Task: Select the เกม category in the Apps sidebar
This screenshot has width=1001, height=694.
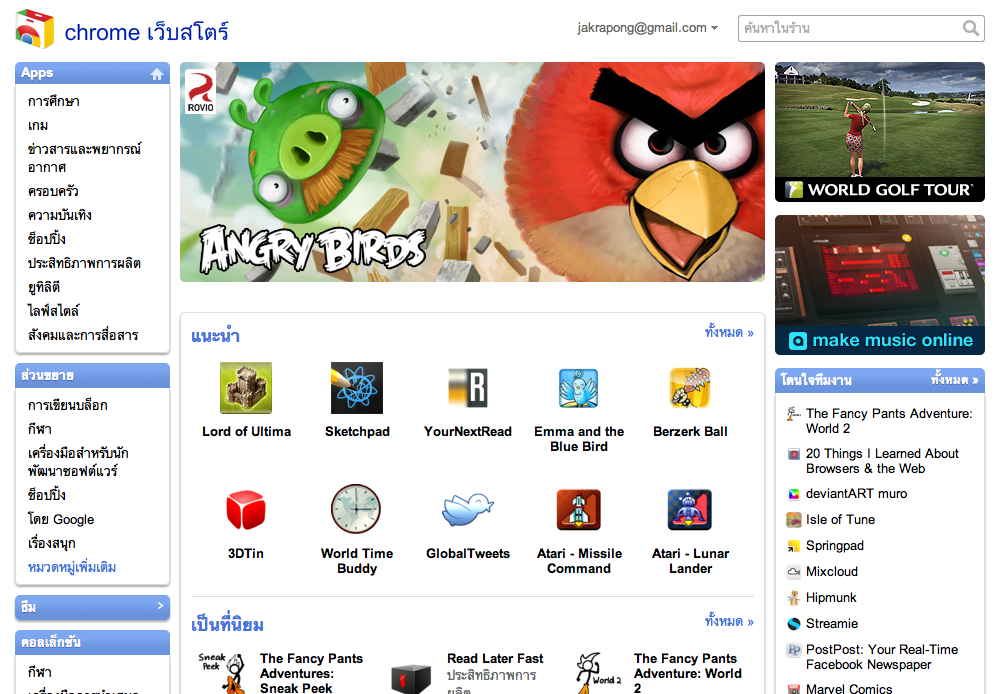Action: pos(38,125)
